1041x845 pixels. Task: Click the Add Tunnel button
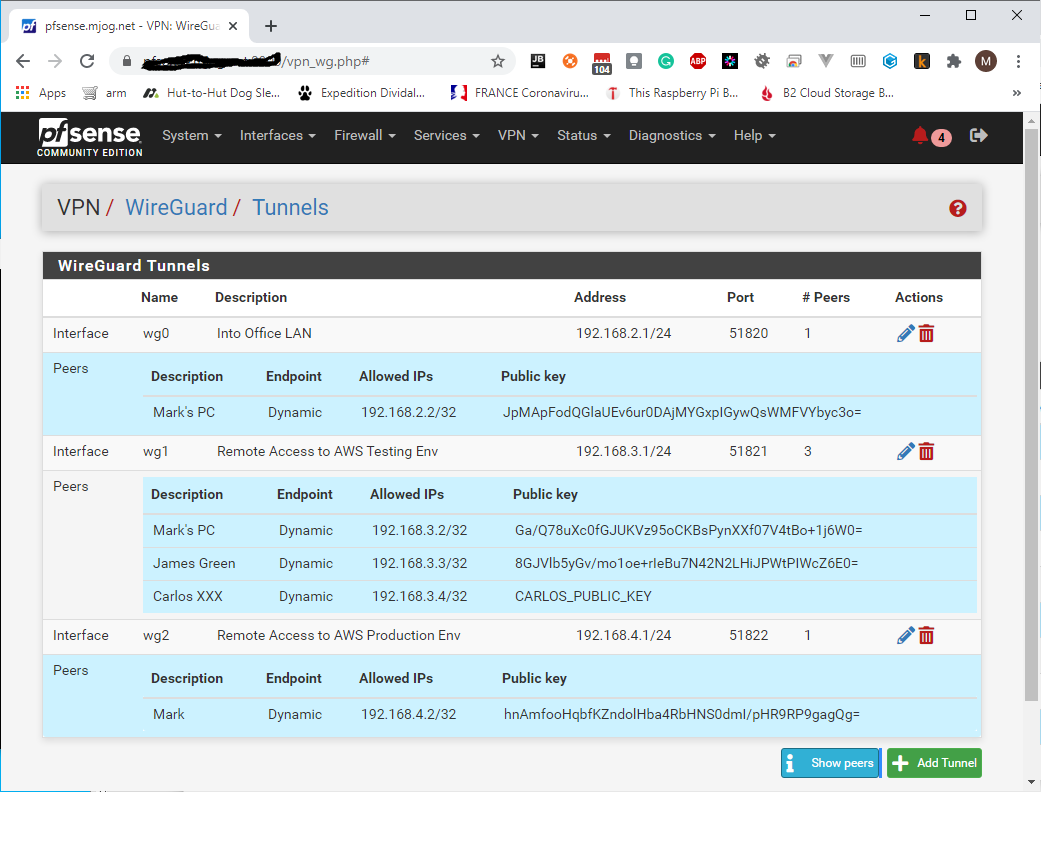coord(934,763)
